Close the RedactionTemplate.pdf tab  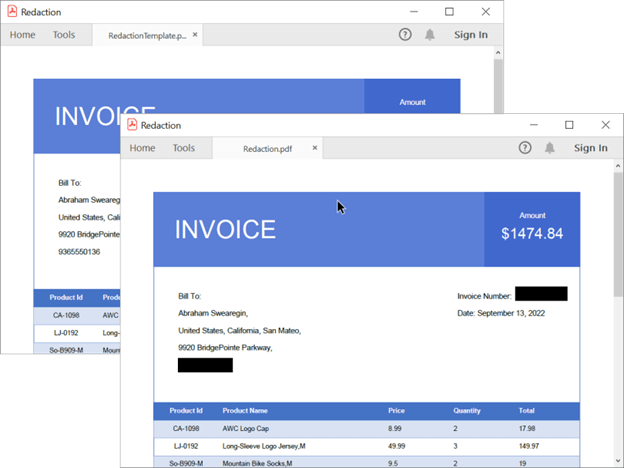click(x=195, y=35)
